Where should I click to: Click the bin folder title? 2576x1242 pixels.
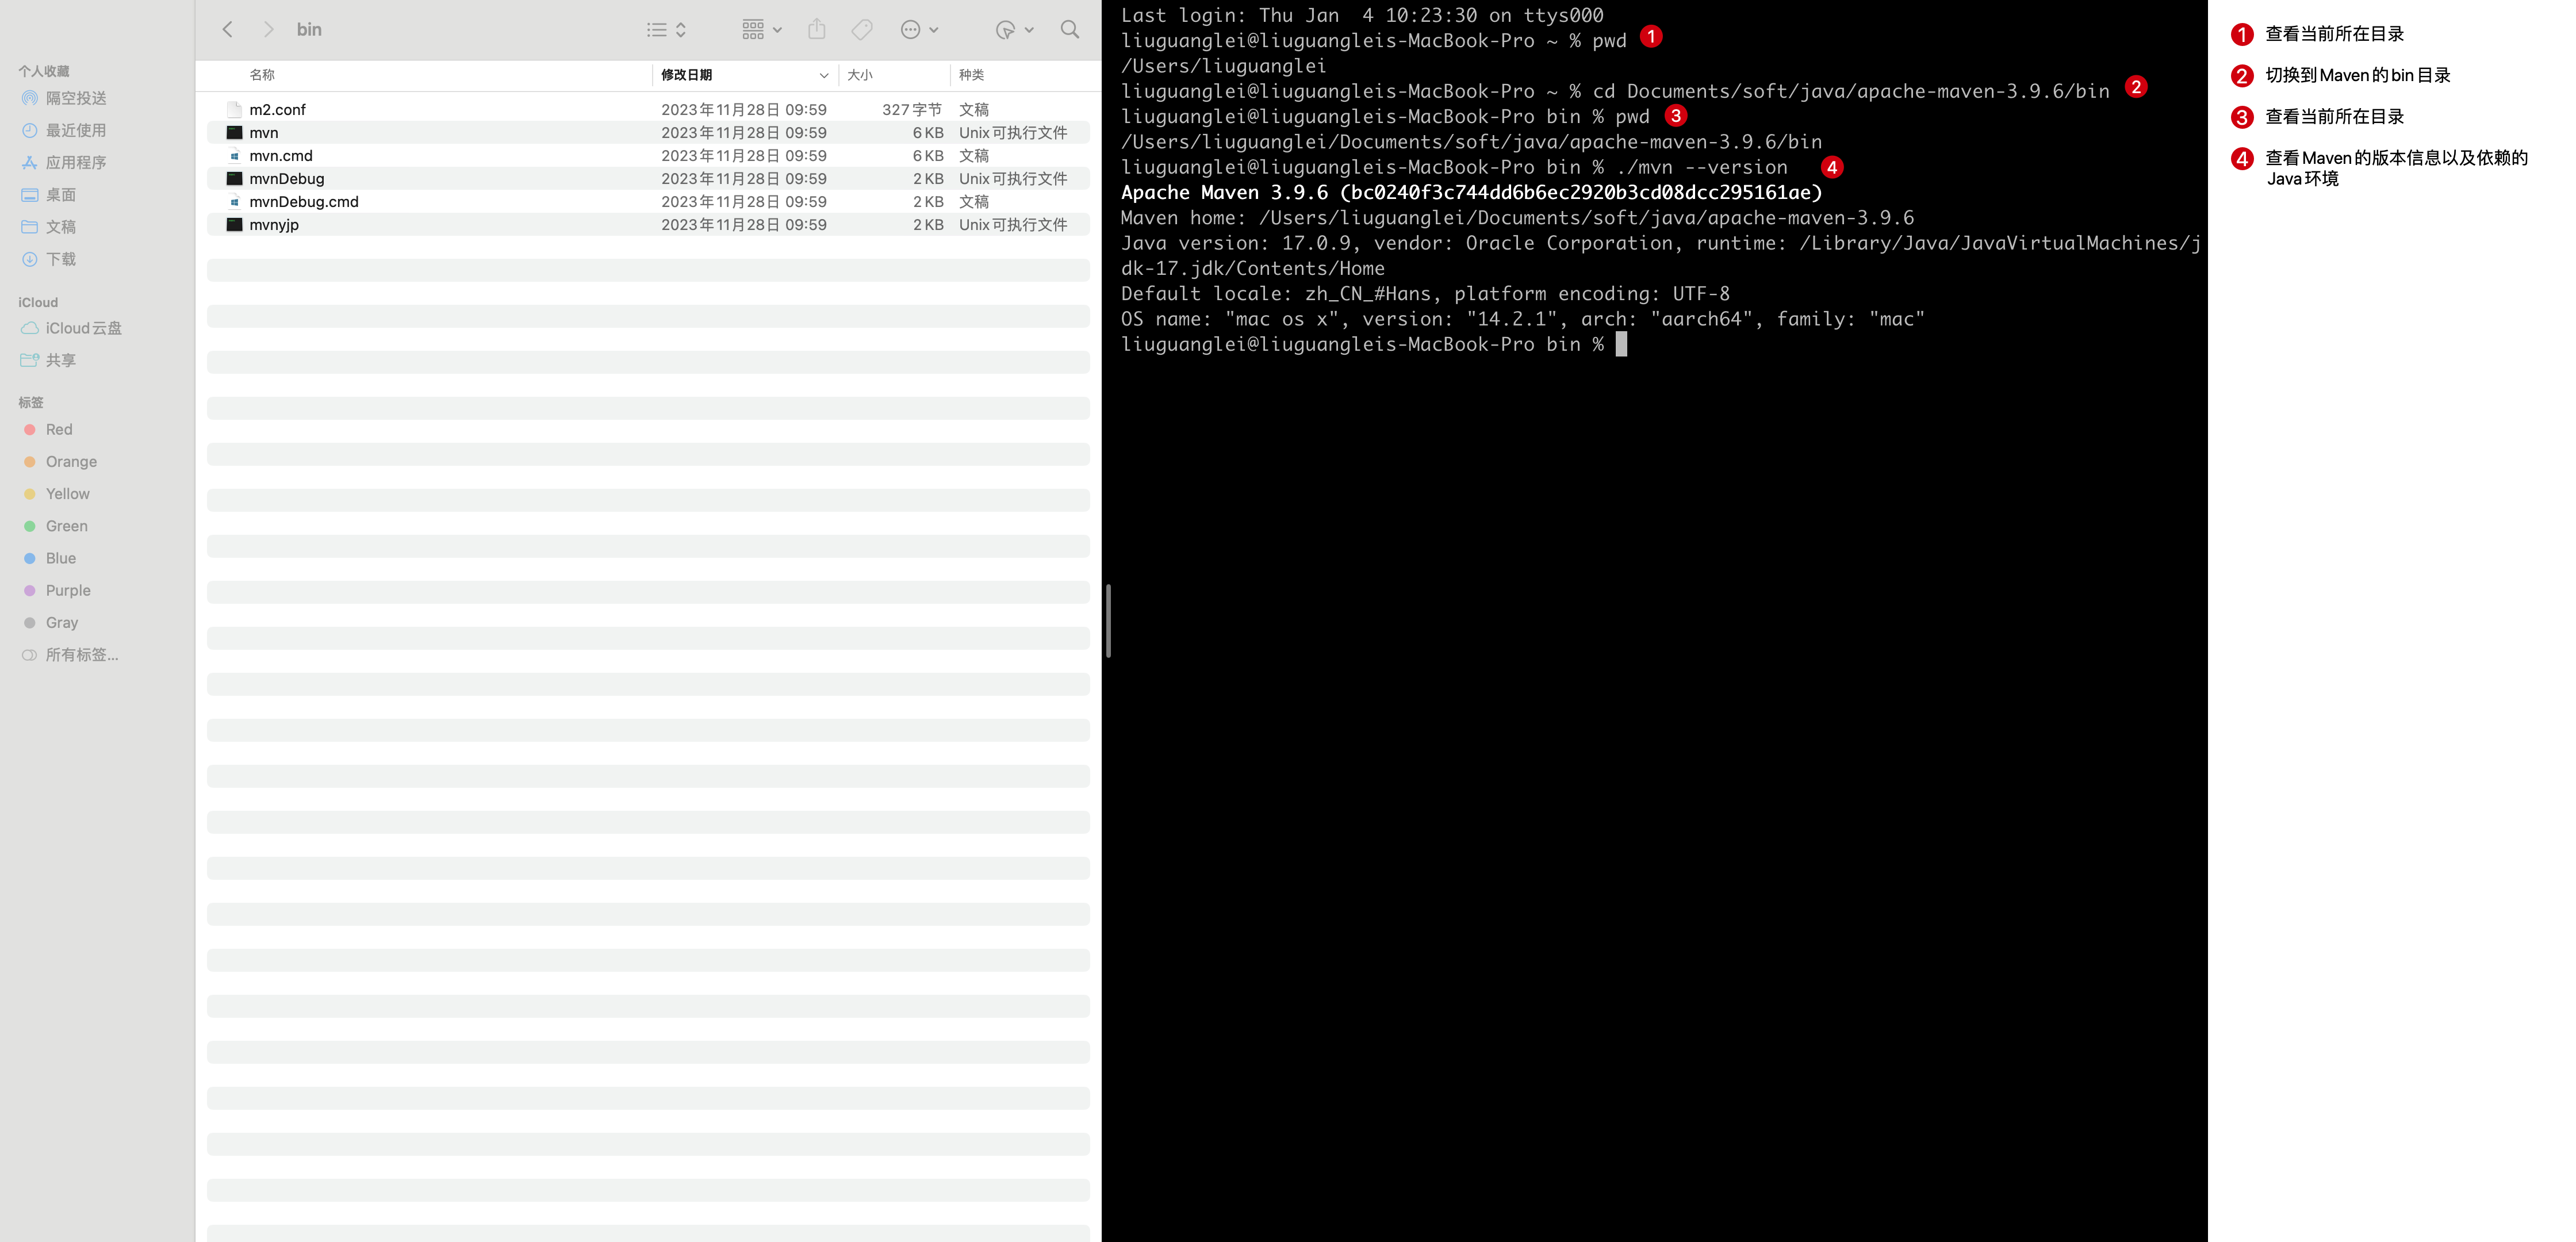point(309,30)
